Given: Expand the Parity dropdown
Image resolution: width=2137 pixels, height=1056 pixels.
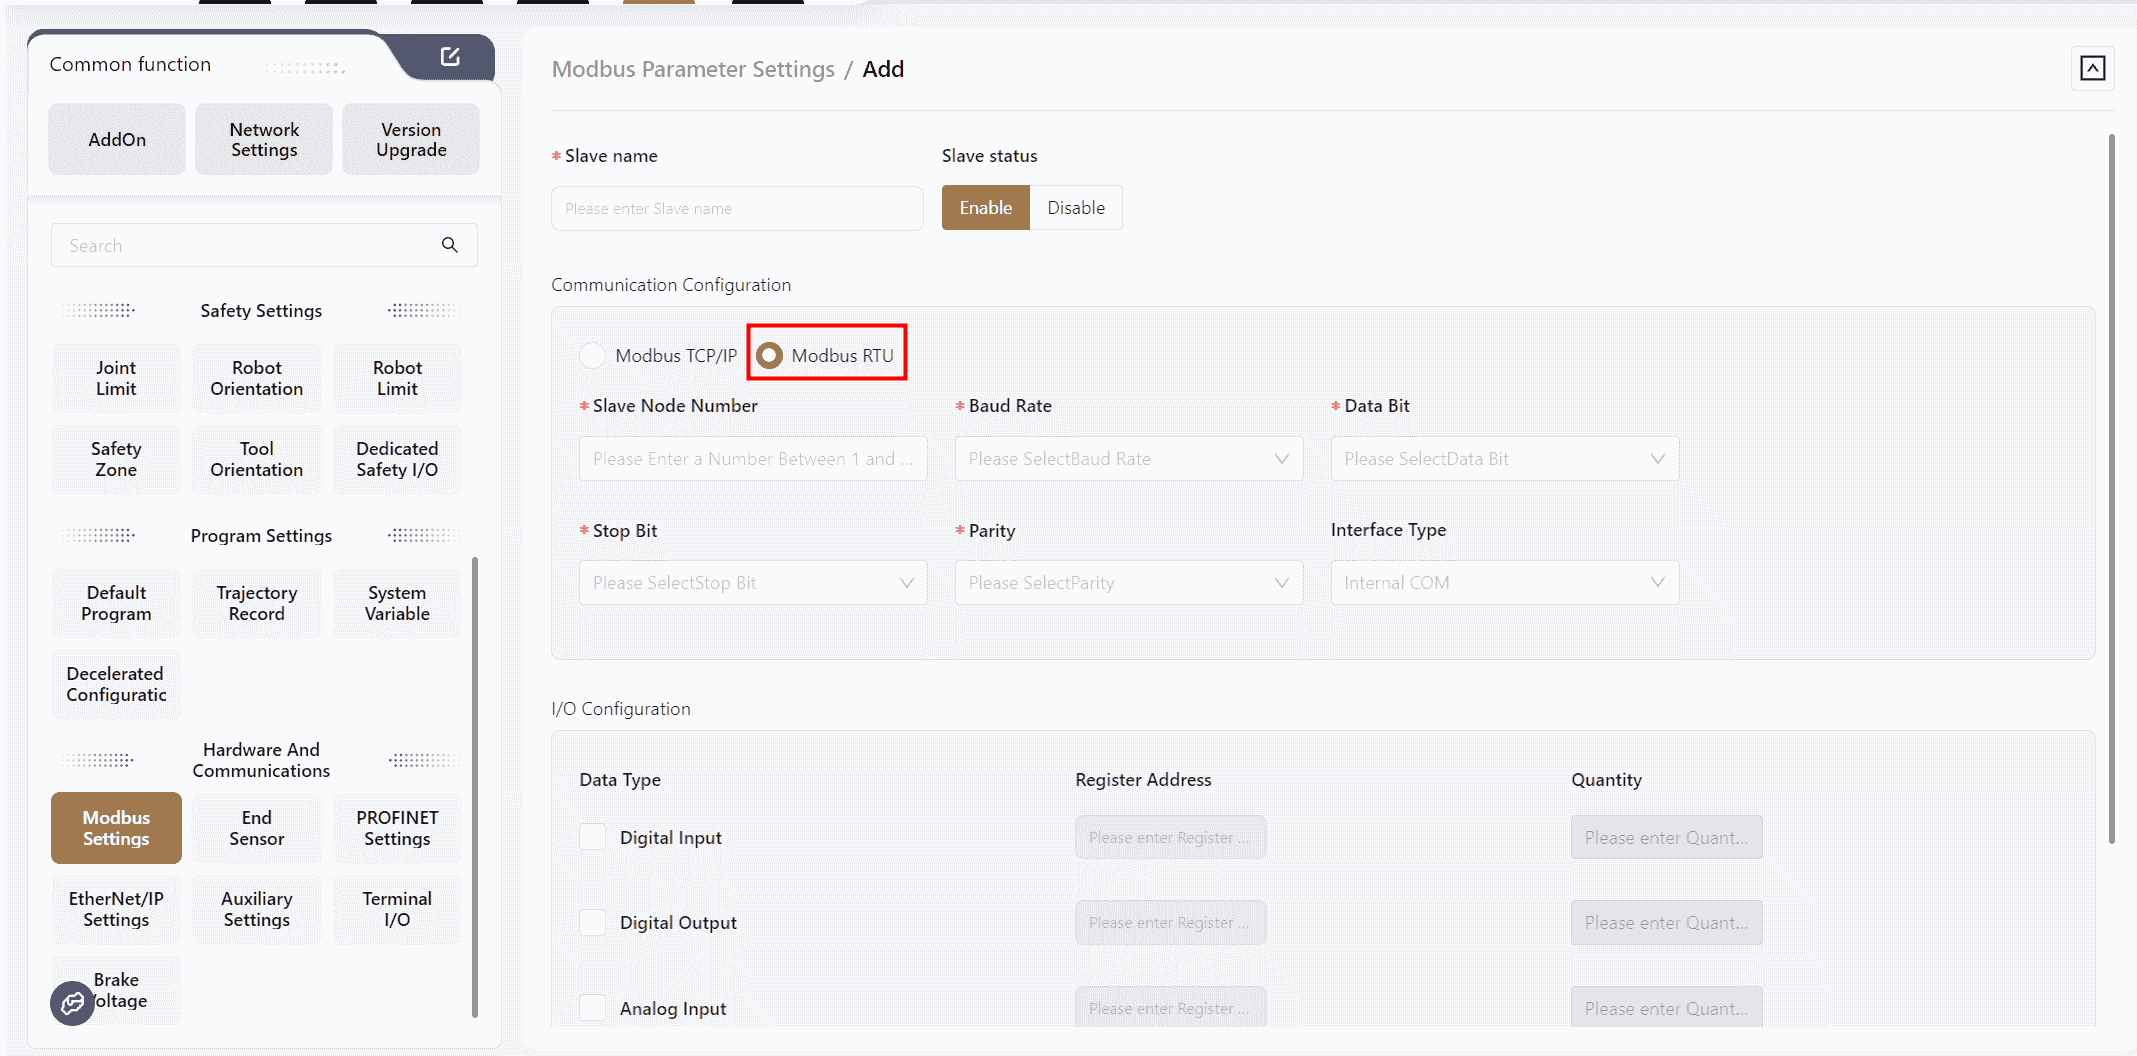Looking at the screenshot, I should 1128,583.
